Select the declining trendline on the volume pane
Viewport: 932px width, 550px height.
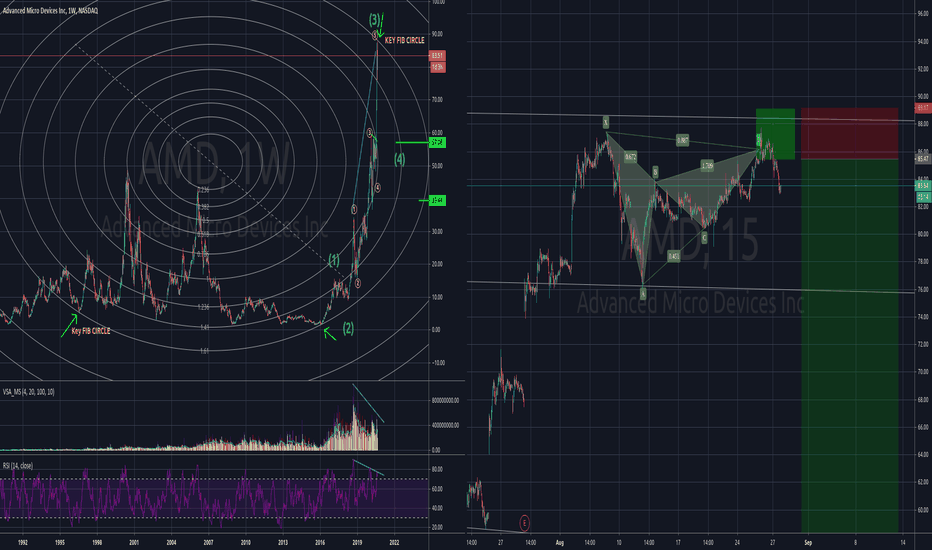pyautogui.click(x=369, y=404)
